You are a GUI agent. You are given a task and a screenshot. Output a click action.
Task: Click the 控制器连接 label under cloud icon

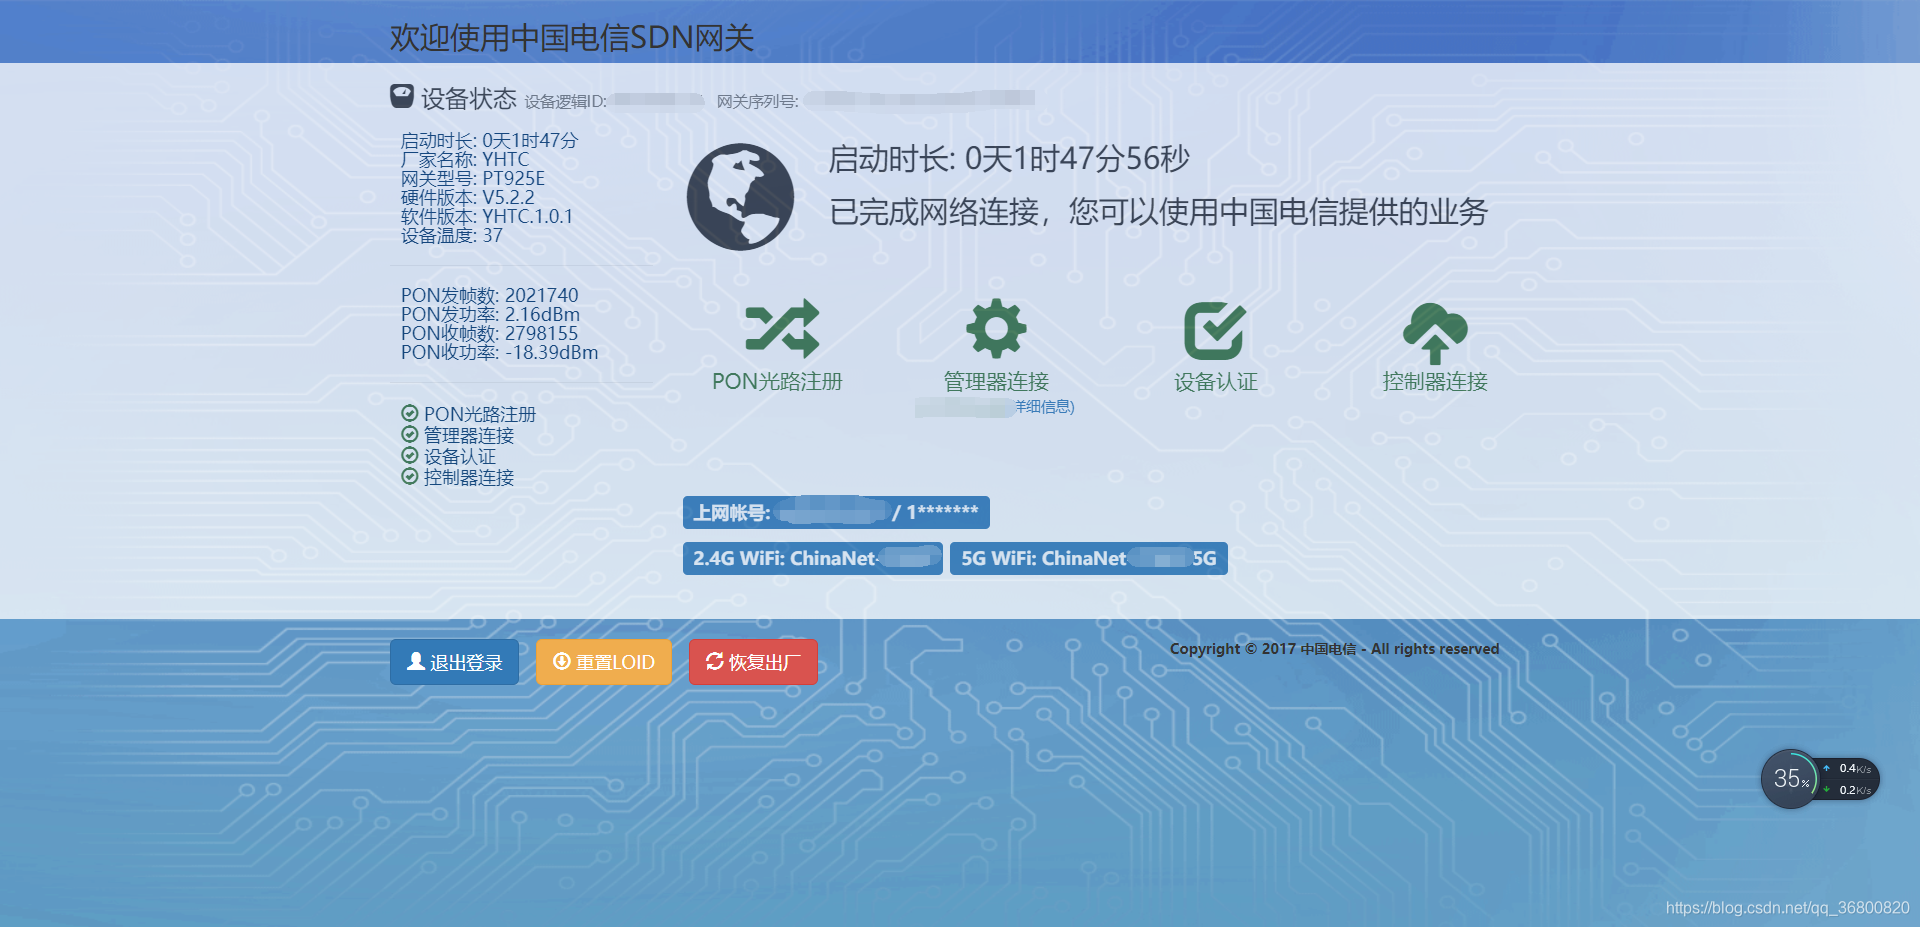coord(1435,381)
